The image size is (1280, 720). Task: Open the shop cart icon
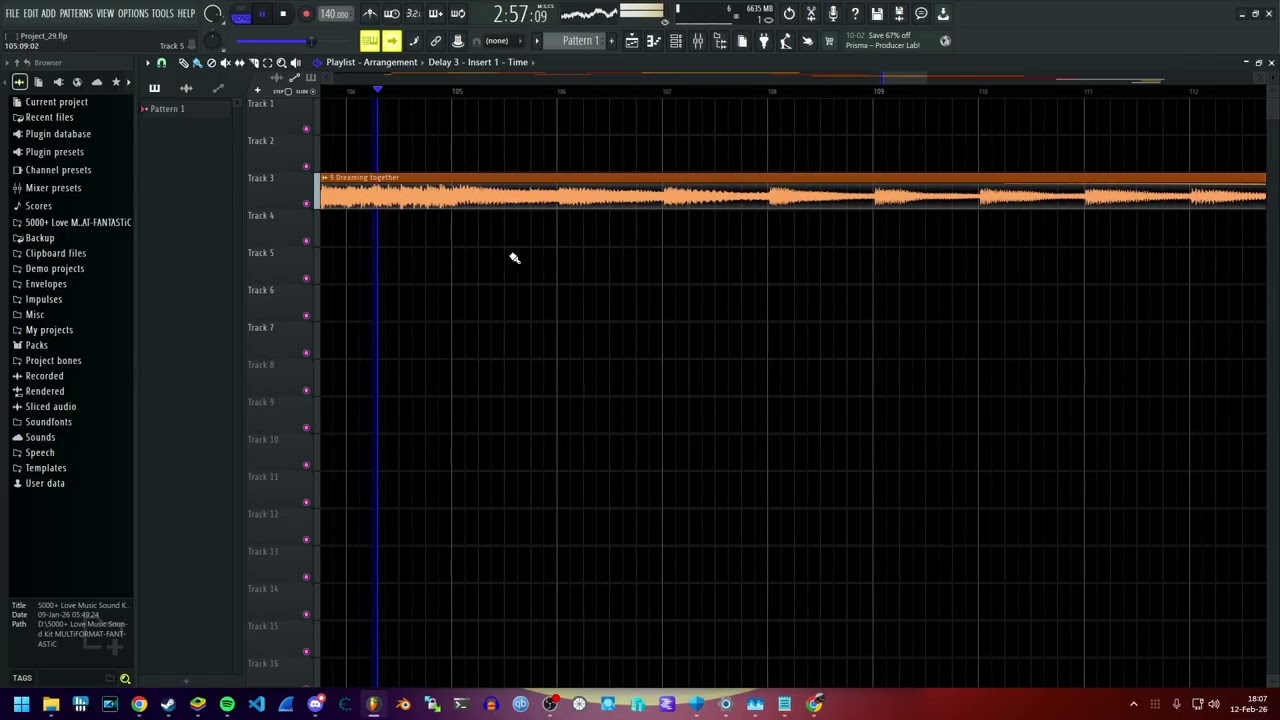pos(829,41)
